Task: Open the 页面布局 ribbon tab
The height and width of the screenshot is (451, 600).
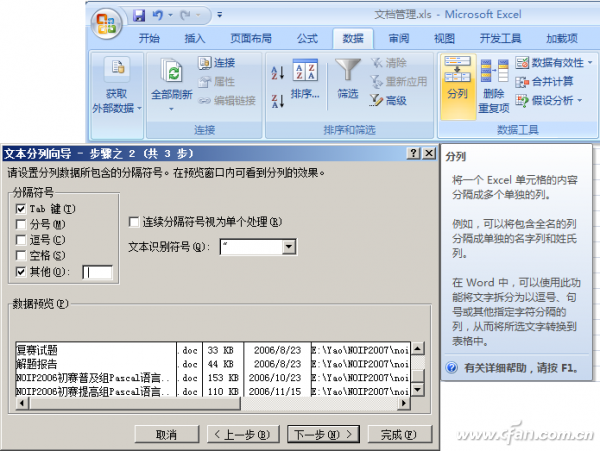Action: 251,38
